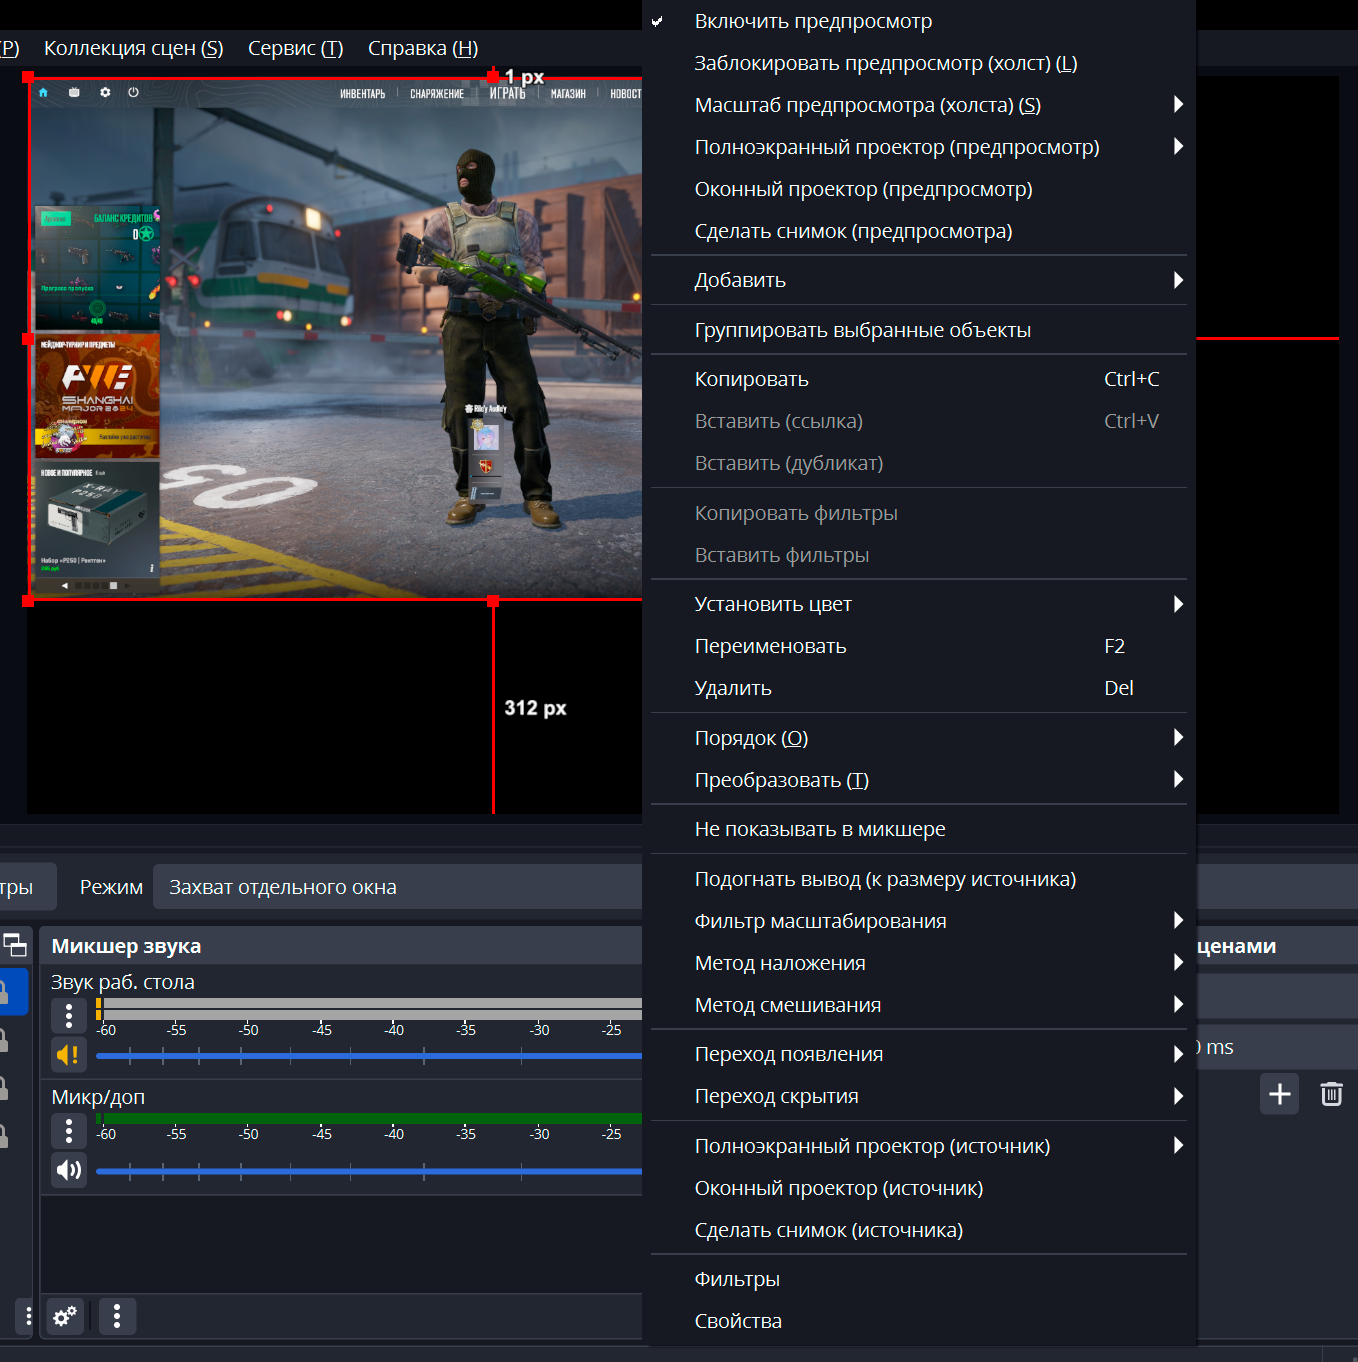
Task: Click the plus icon to add transition
Action: tap(1279, 1094)
